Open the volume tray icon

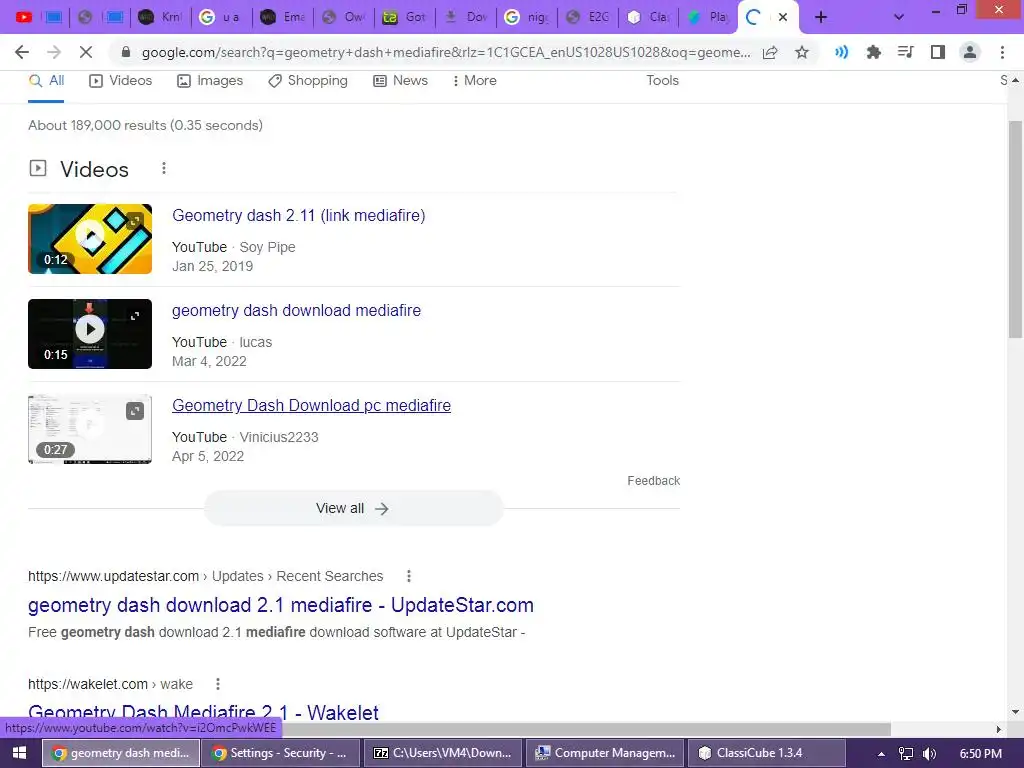(x=929, y=754)
